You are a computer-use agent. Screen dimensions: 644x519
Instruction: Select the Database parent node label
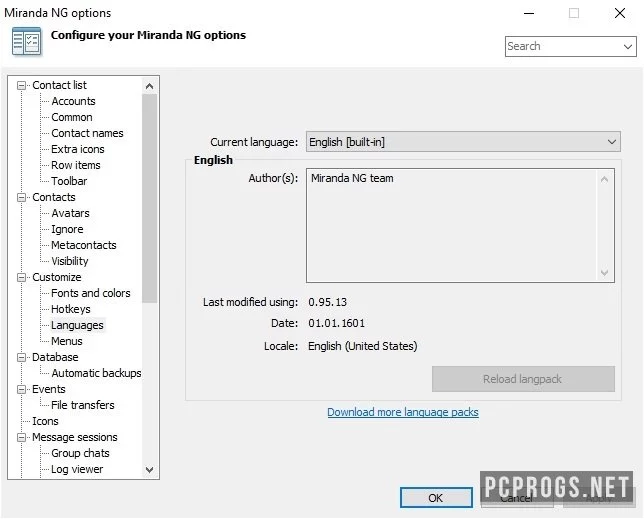pos(55,357)
